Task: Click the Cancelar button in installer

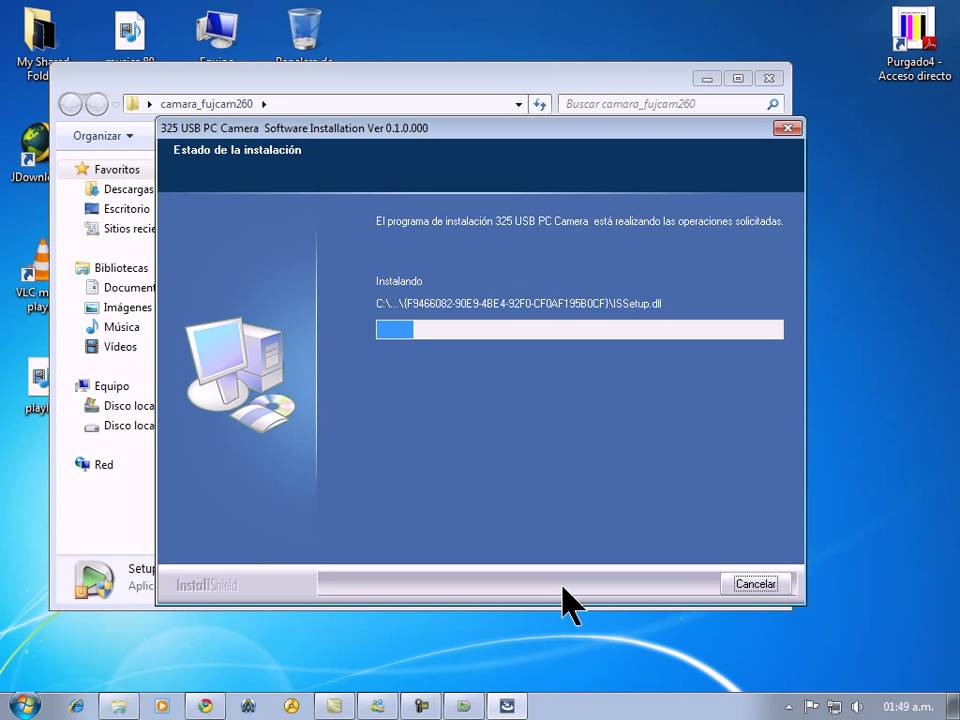Action: pyautogui.click(x=756, y=583)
